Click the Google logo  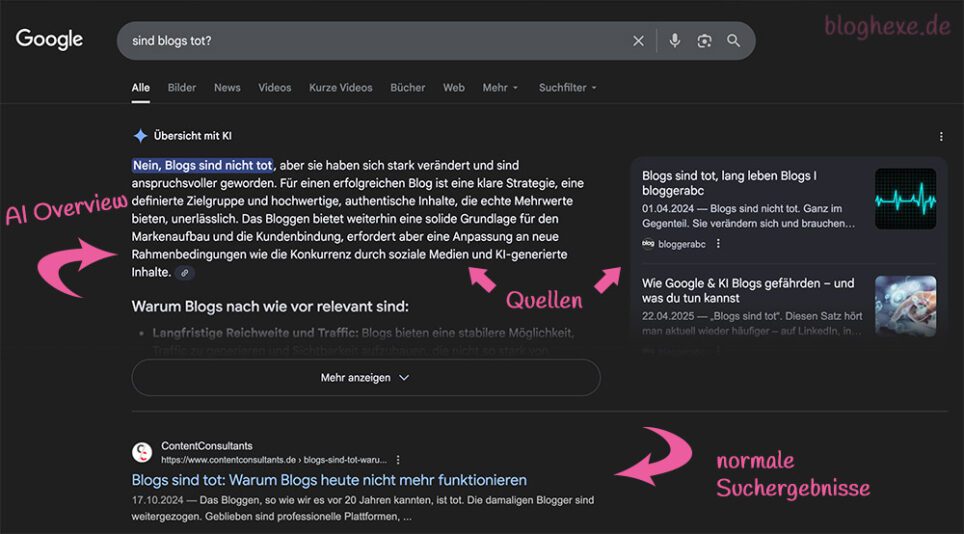pos(49,40)
